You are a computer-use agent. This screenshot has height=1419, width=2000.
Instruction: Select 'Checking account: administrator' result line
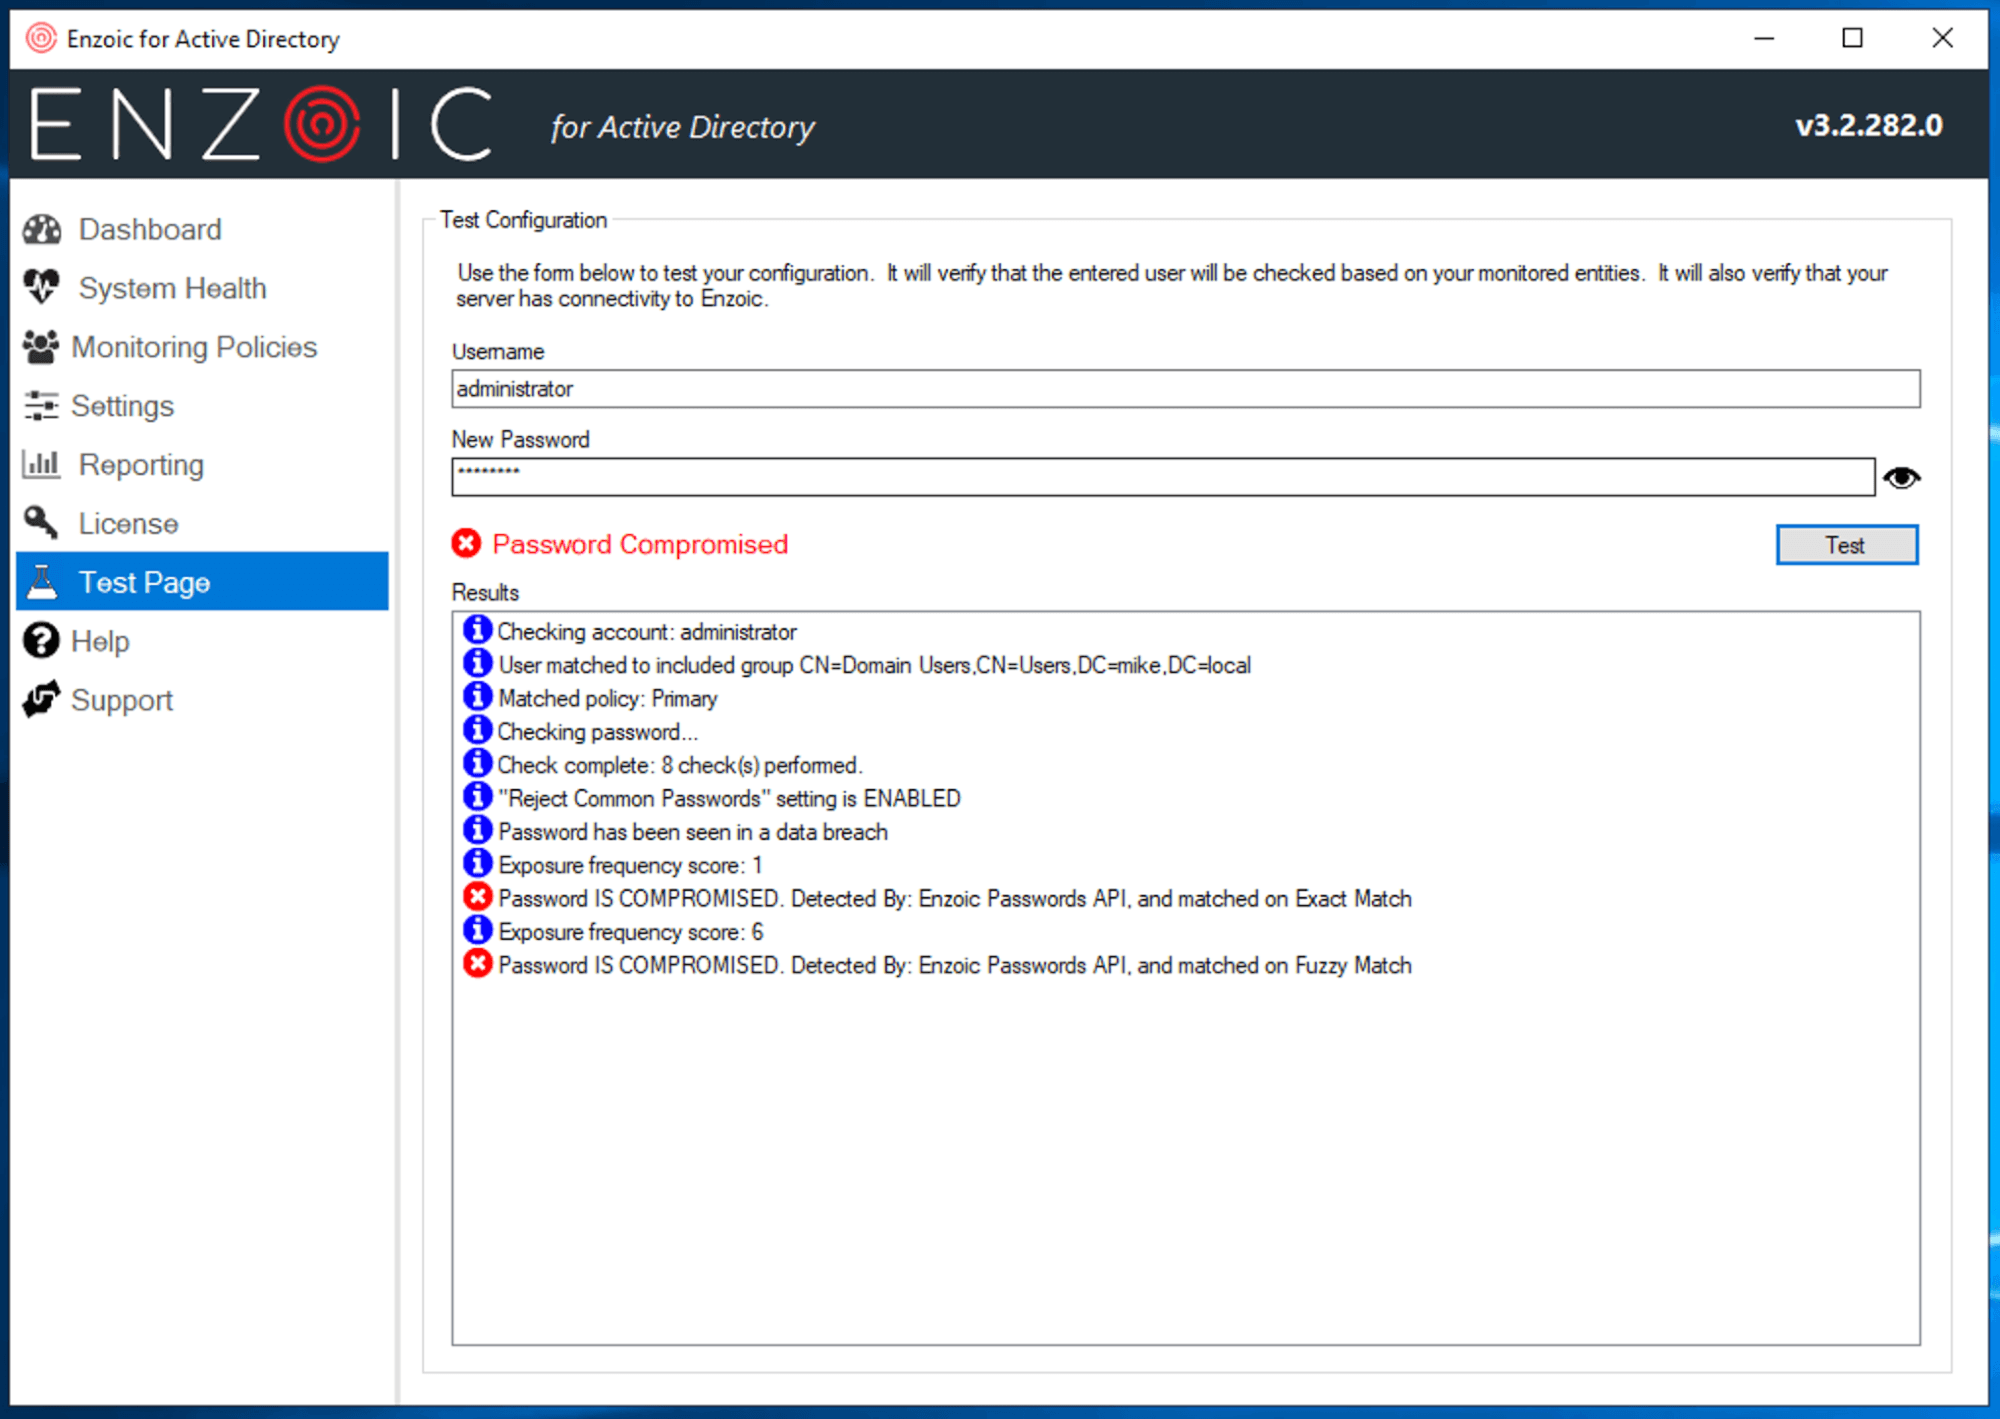tap(647, 632)
